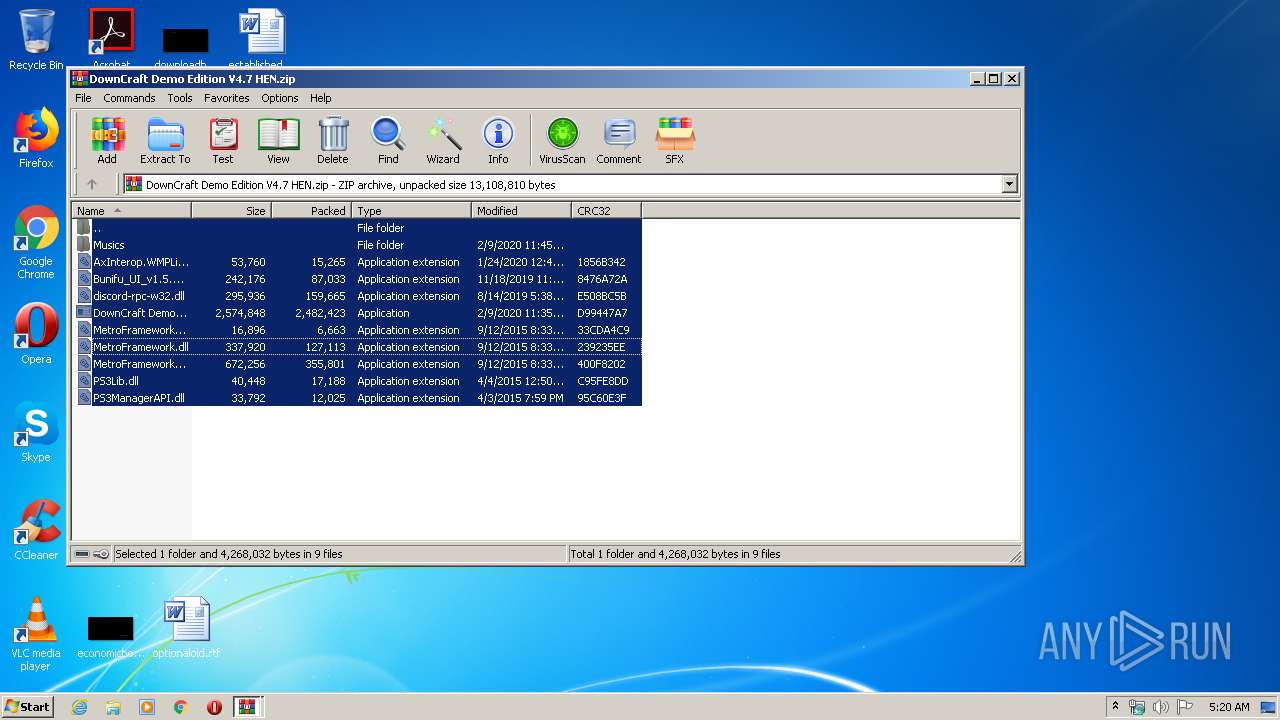Click the Windows Start button
1280x720 pixels.
click(28, 706)
